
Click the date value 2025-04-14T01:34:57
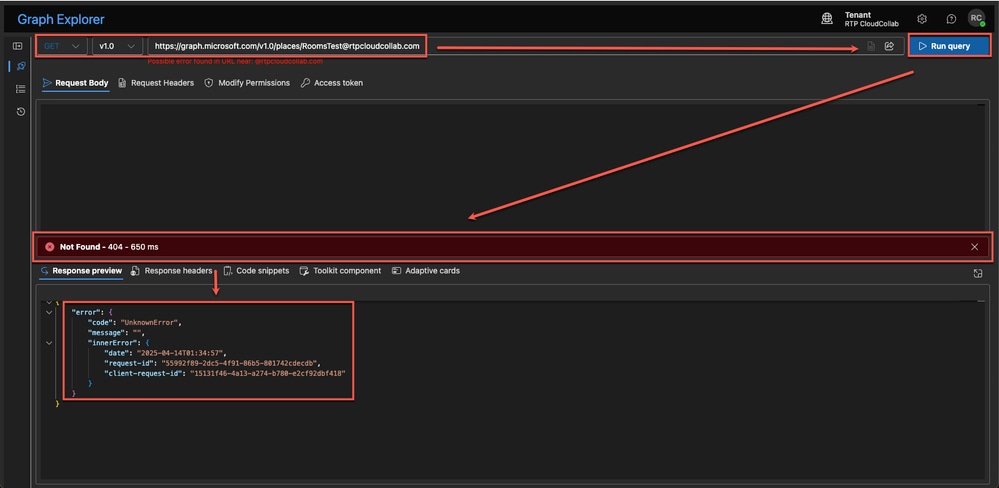[180, 353]
